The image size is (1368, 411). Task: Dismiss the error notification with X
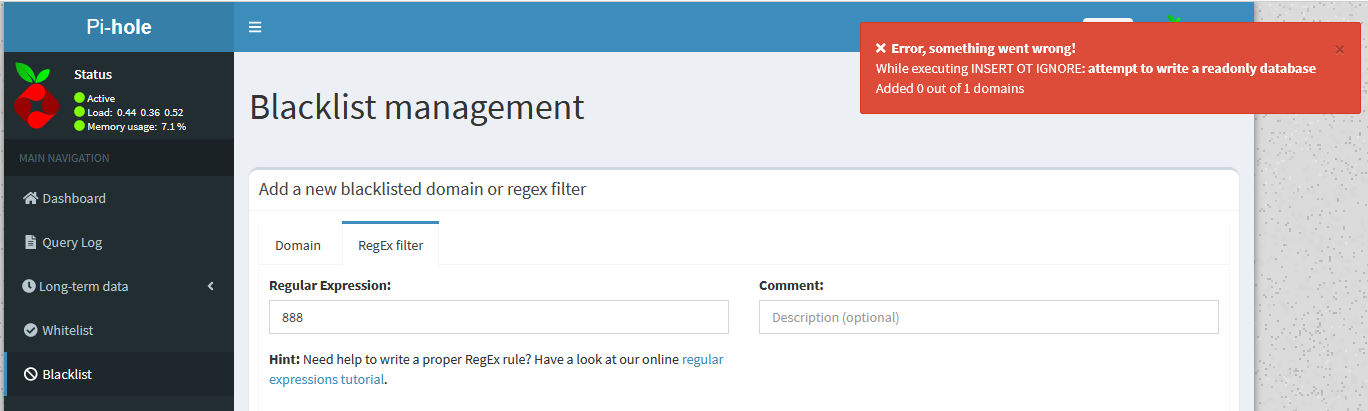[1340, 49]
